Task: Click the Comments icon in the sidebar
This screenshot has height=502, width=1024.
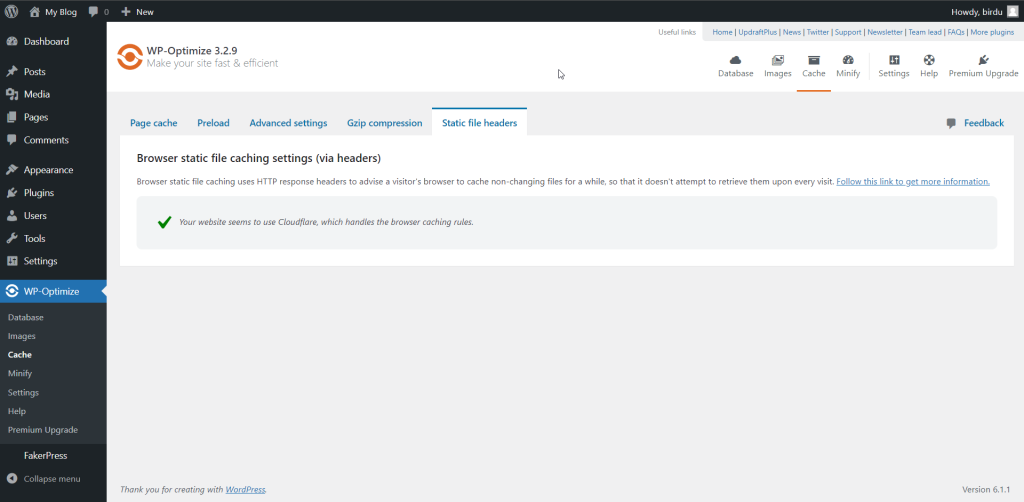Action: tap(12, 140)
